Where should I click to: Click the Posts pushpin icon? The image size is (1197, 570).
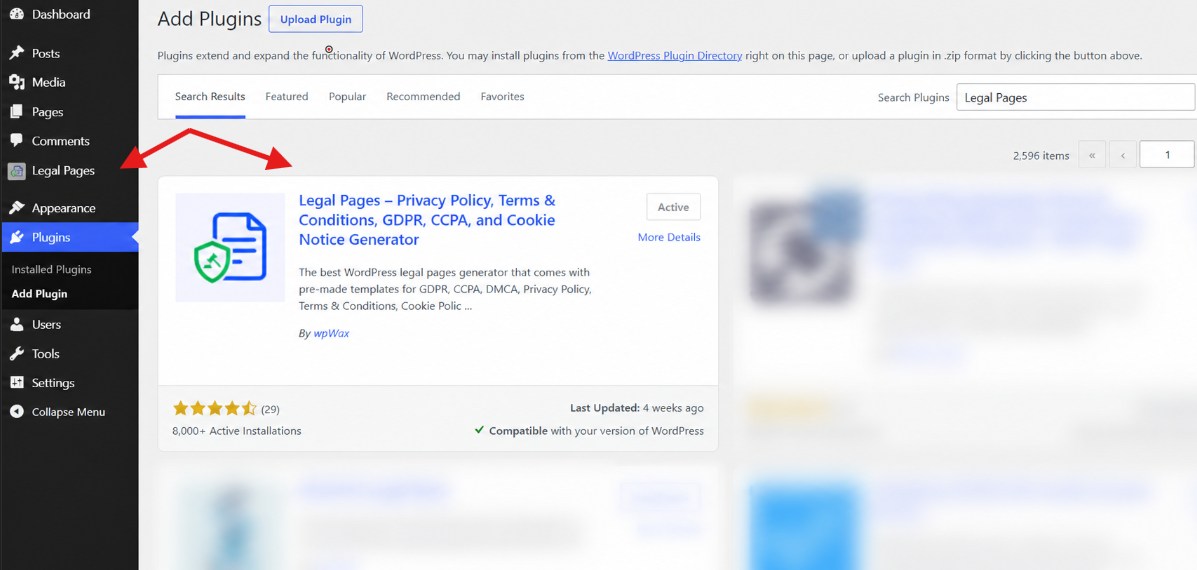tap(16, 53)
